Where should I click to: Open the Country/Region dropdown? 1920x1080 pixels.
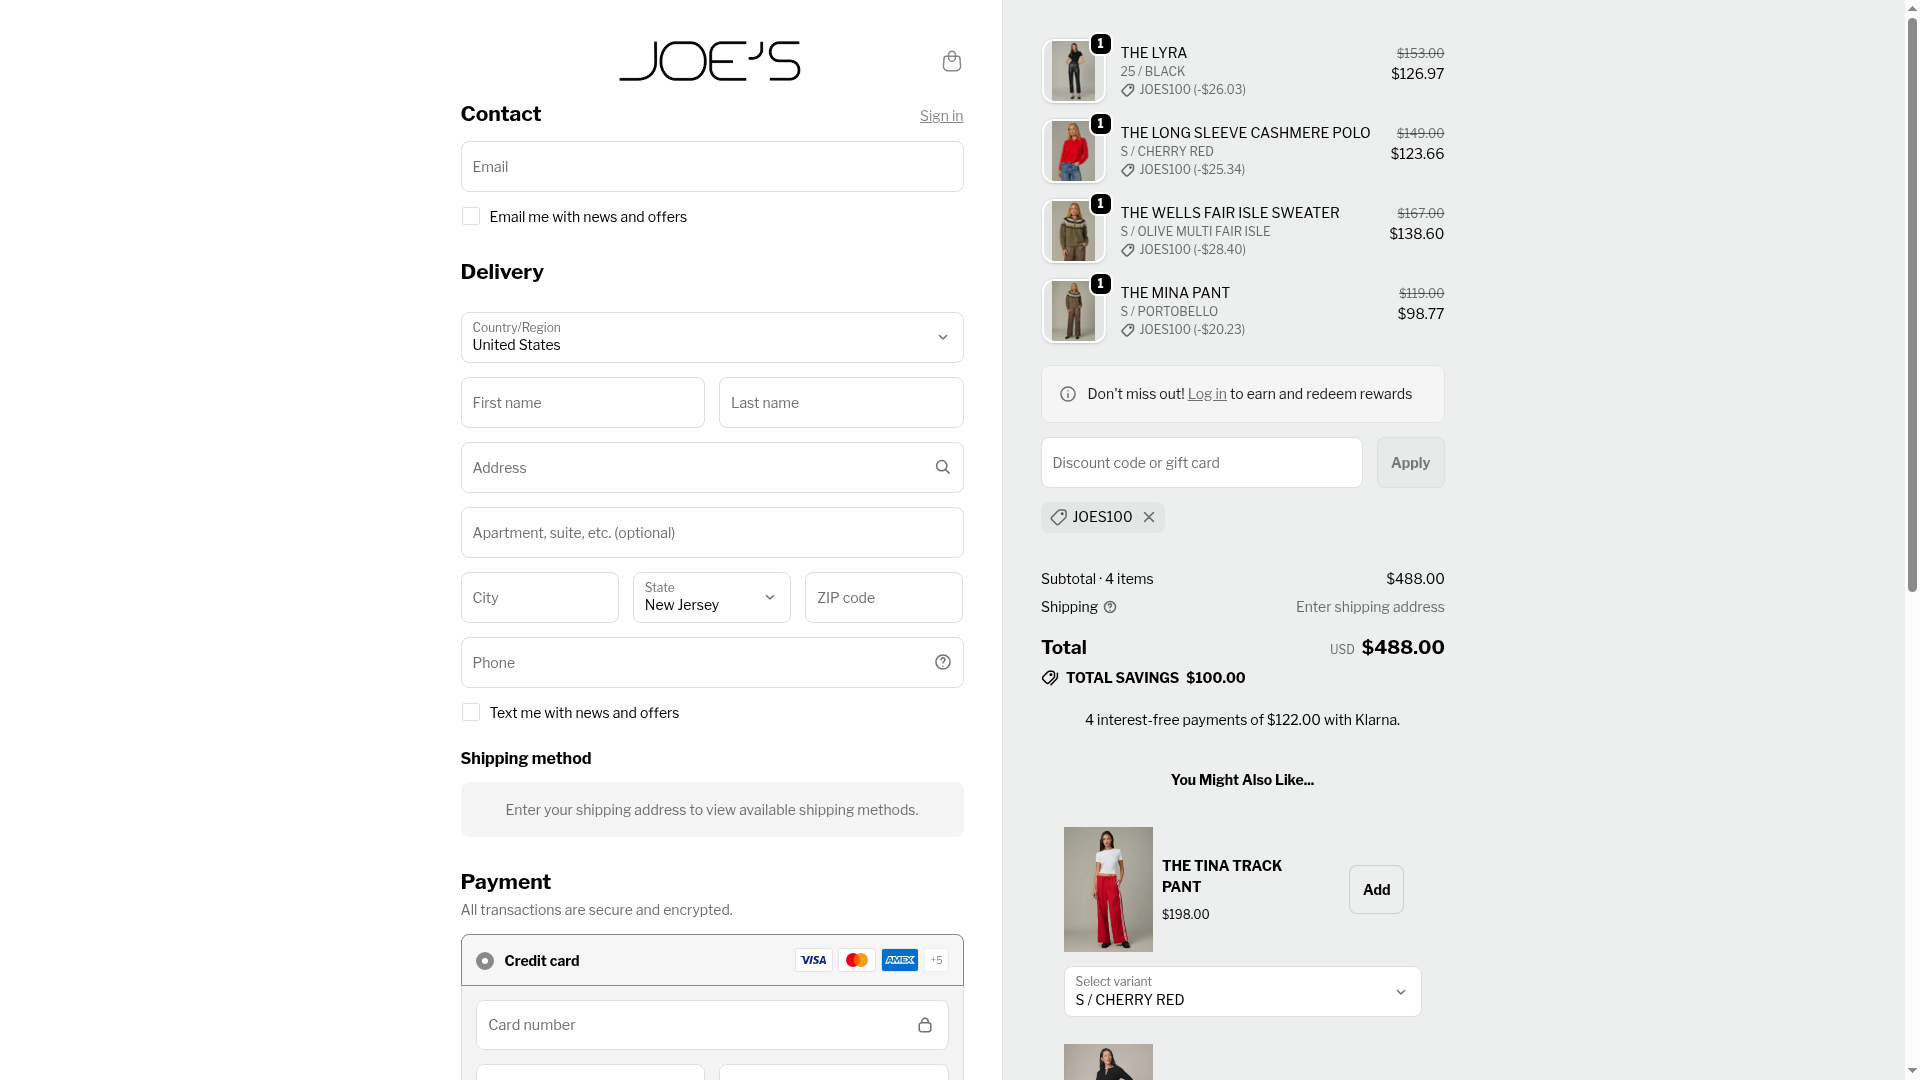tap(712, 337)
